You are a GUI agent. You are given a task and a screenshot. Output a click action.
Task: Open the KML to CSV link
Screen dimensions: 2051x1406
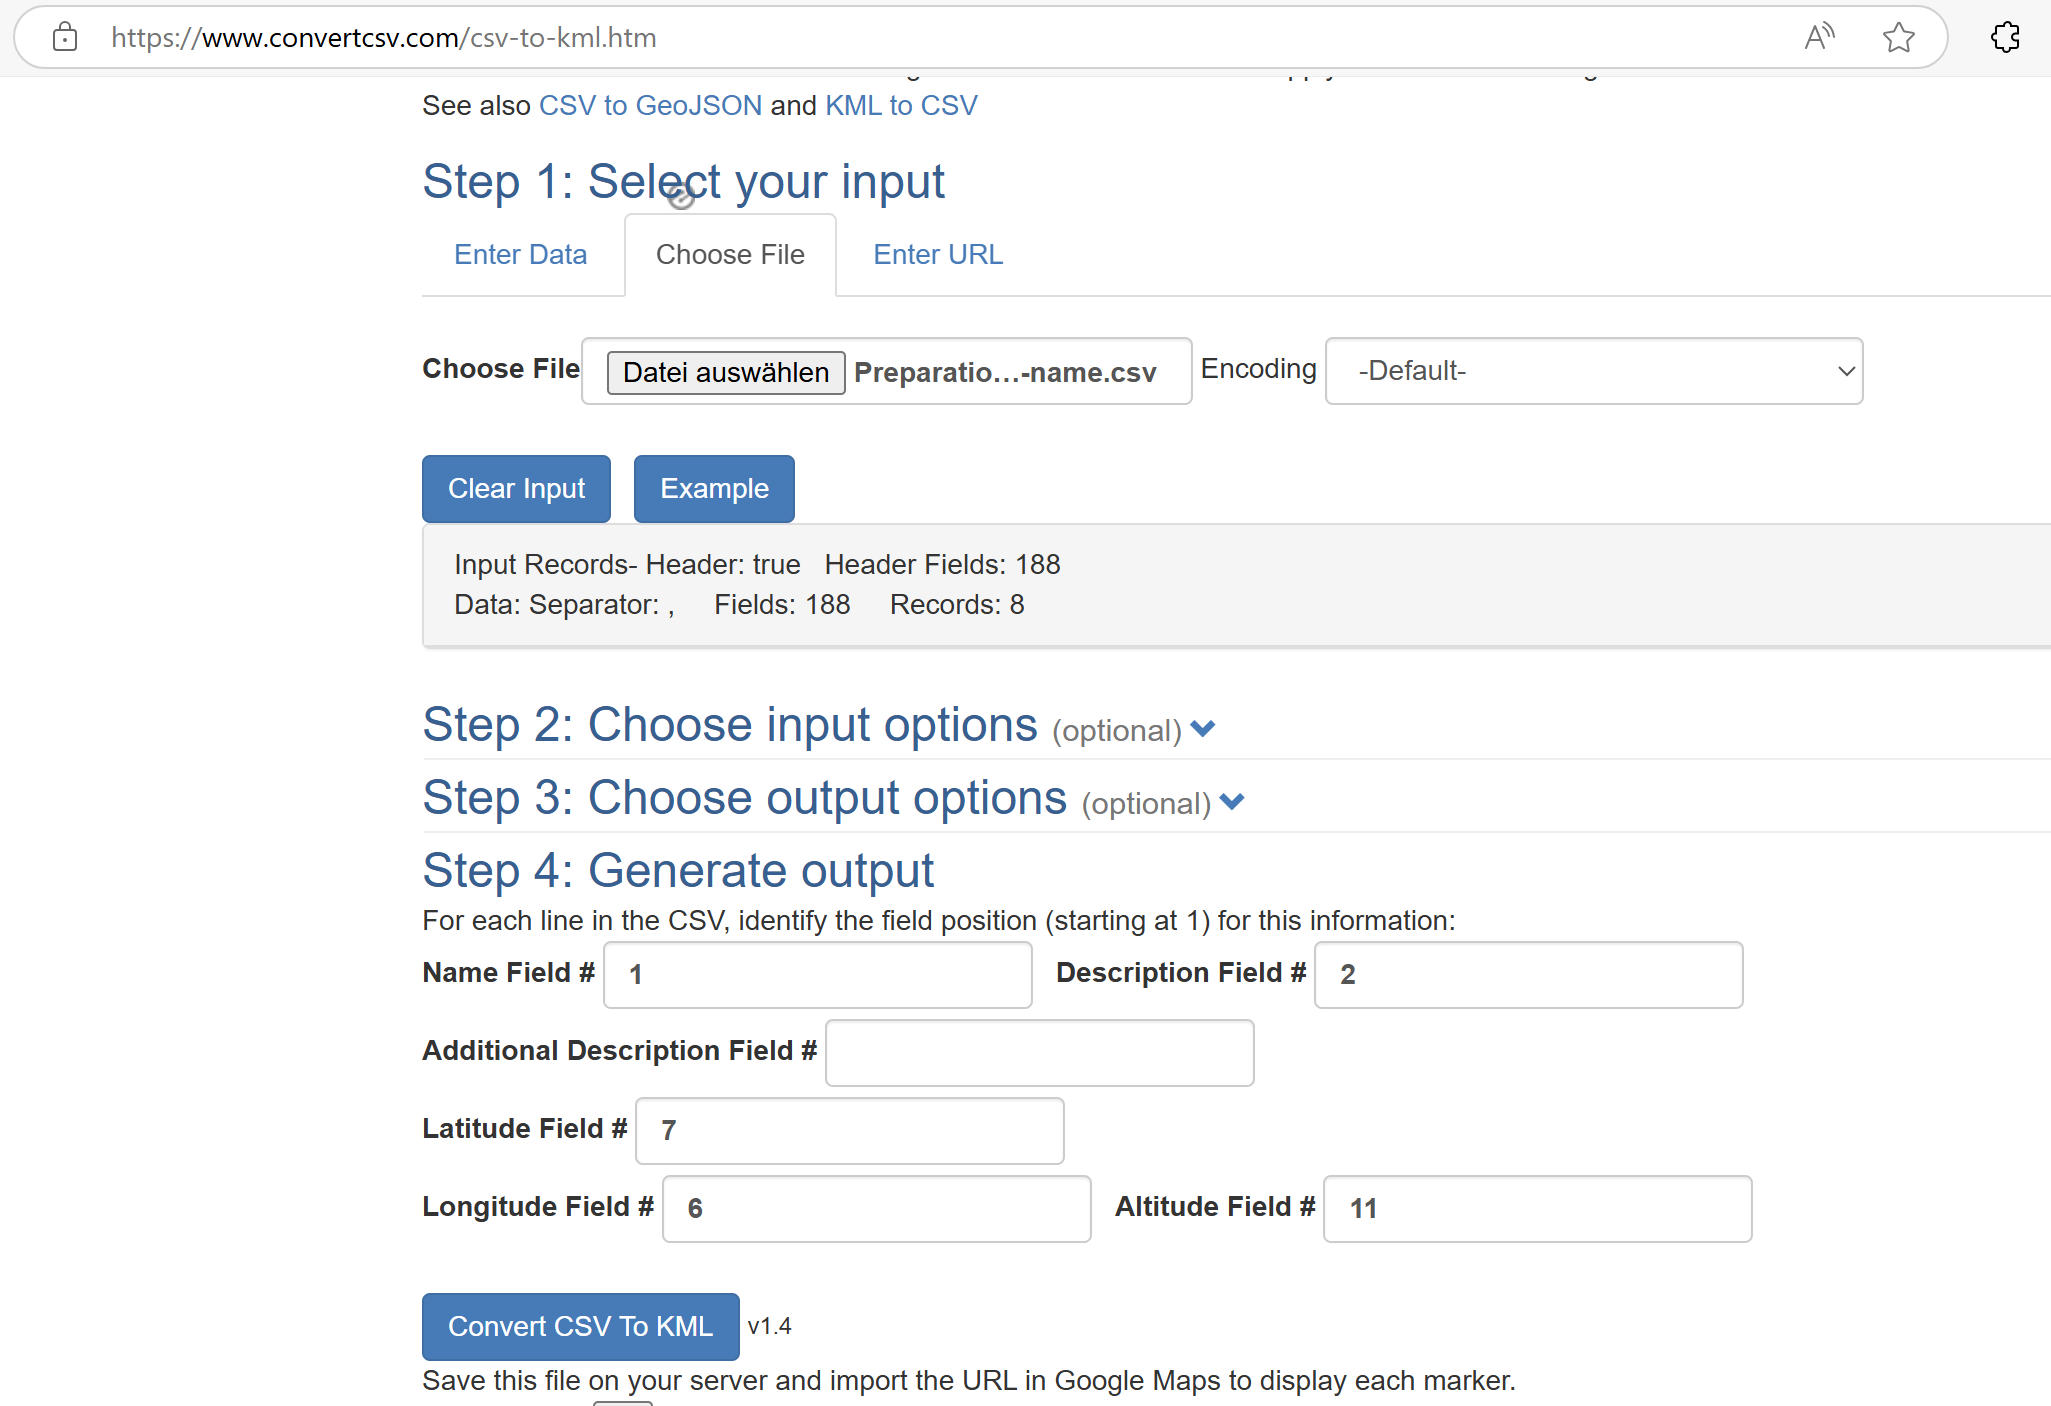pyautogui.click(x=901, y=106)
